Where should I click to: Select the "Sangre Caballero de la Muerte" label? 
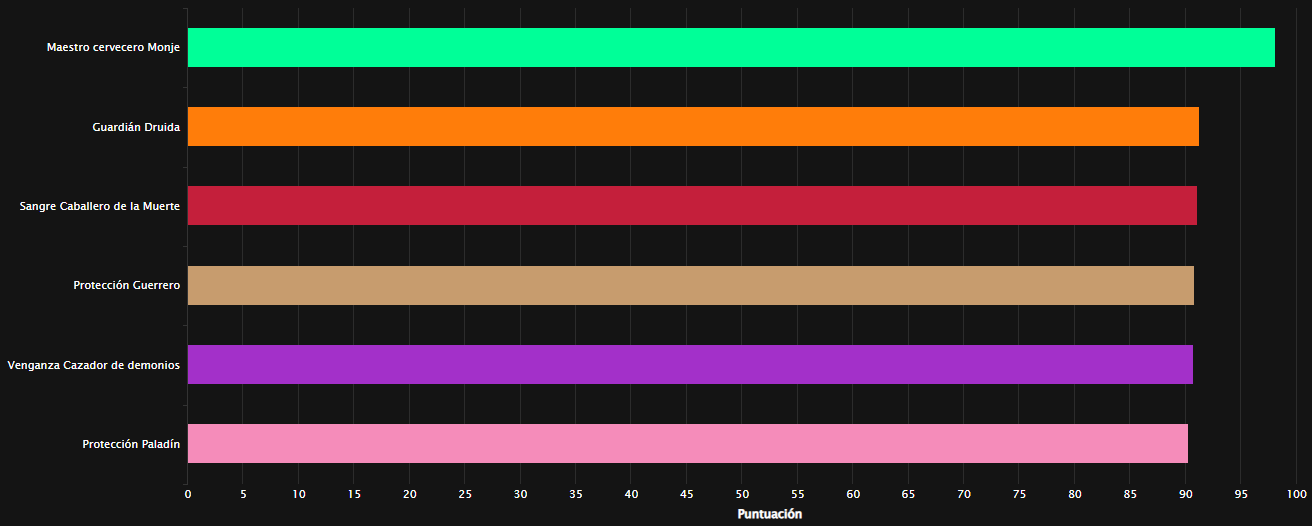point(100,206)
